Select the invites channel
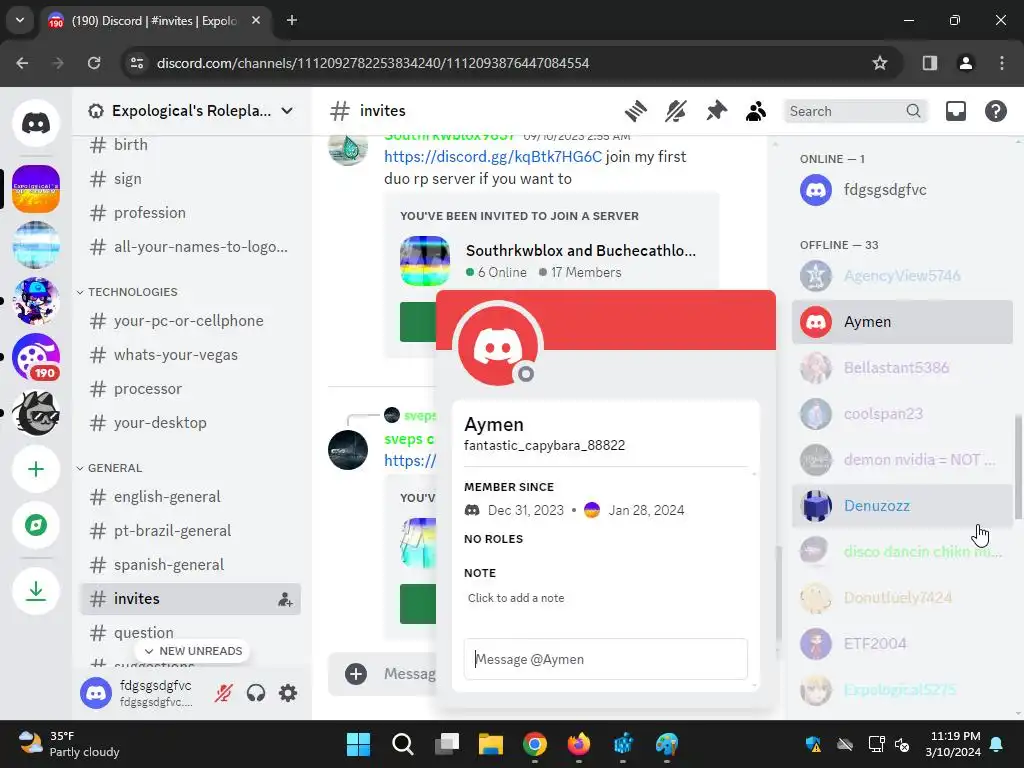Viewport: 1024px width, 768px height. (x=190, y=599)
